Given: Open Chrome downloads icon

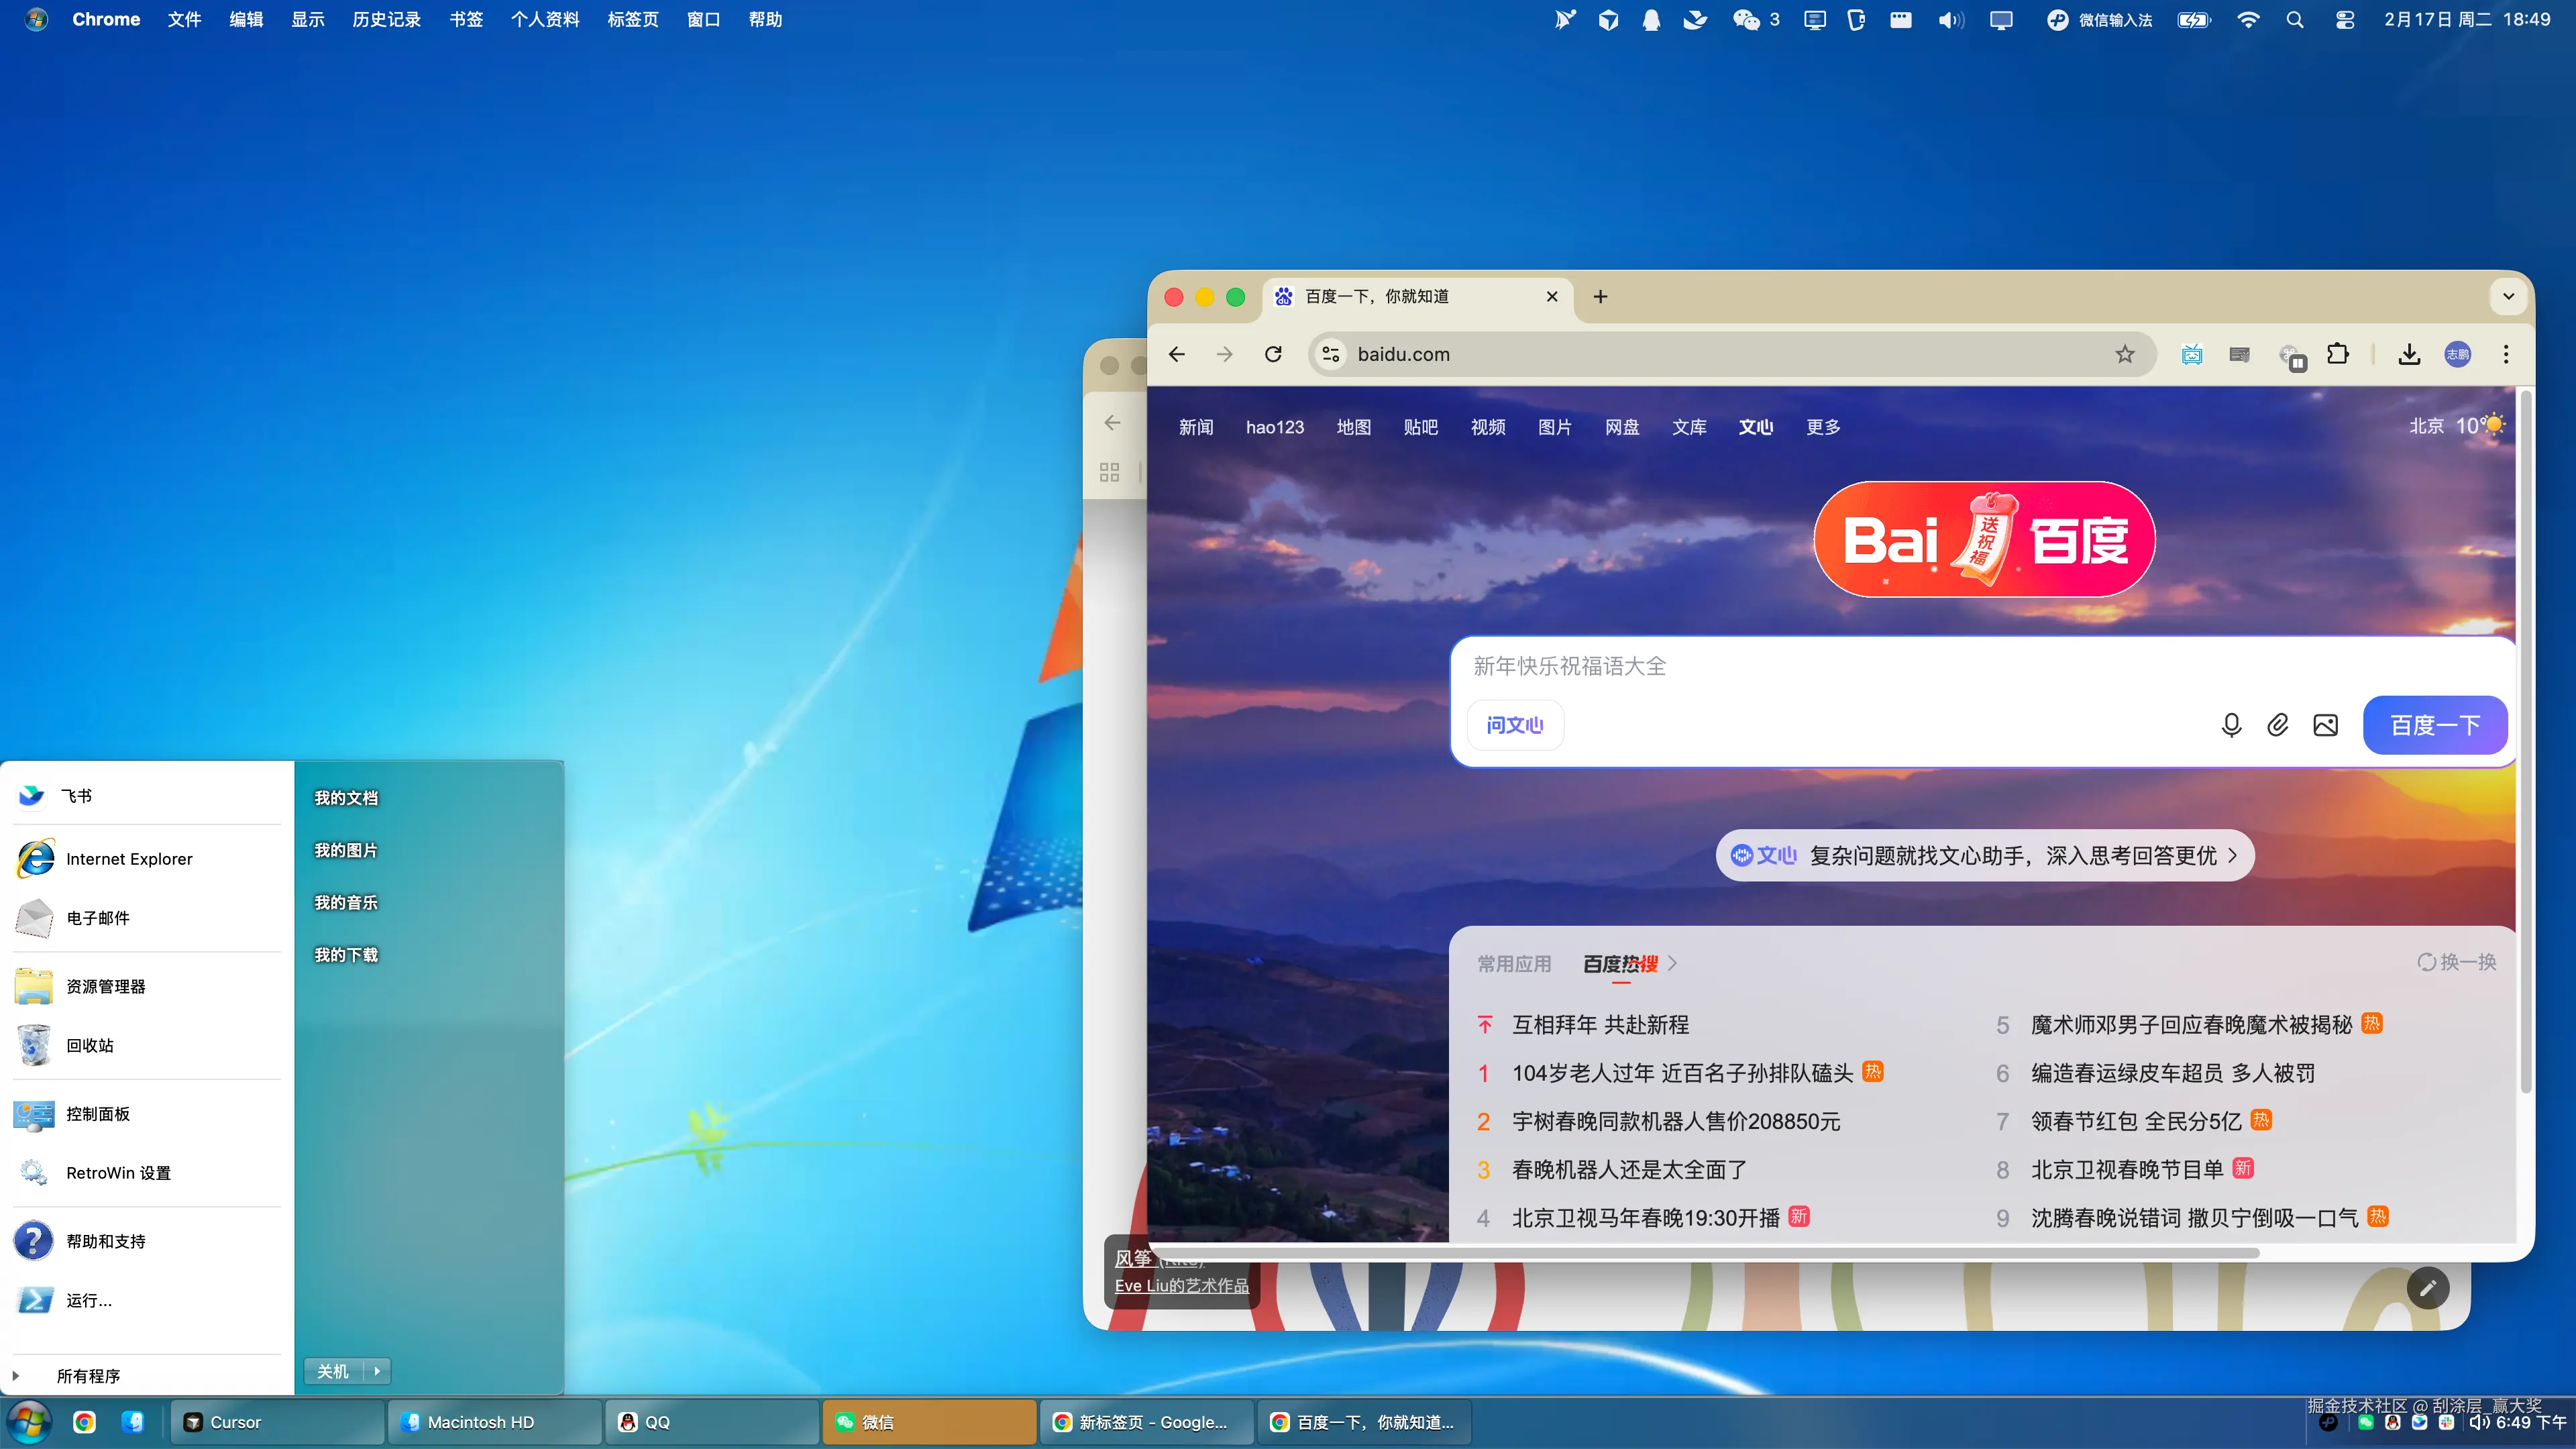Looking at the screenshot, I should [2409, 354].
